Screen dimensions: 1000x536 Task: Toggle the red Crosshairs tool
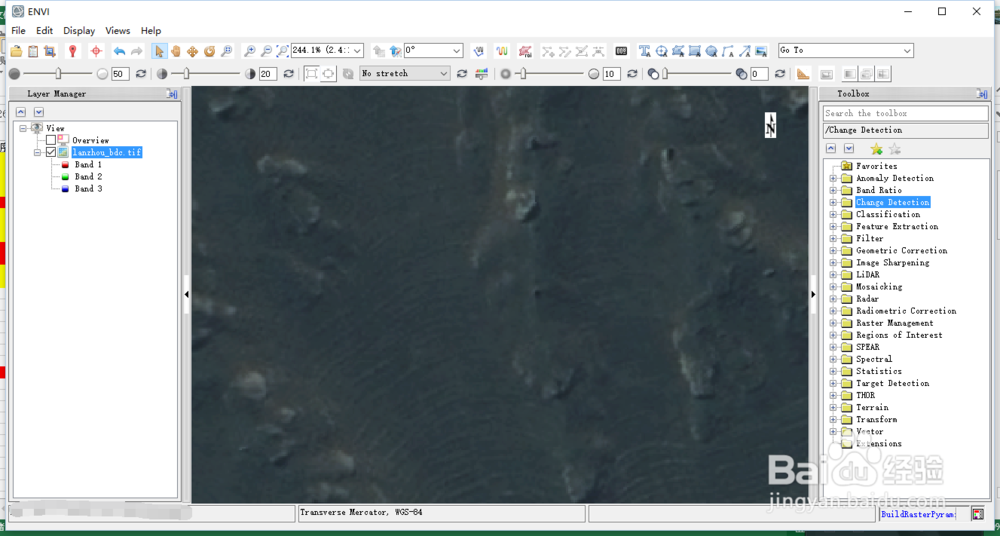96,50
